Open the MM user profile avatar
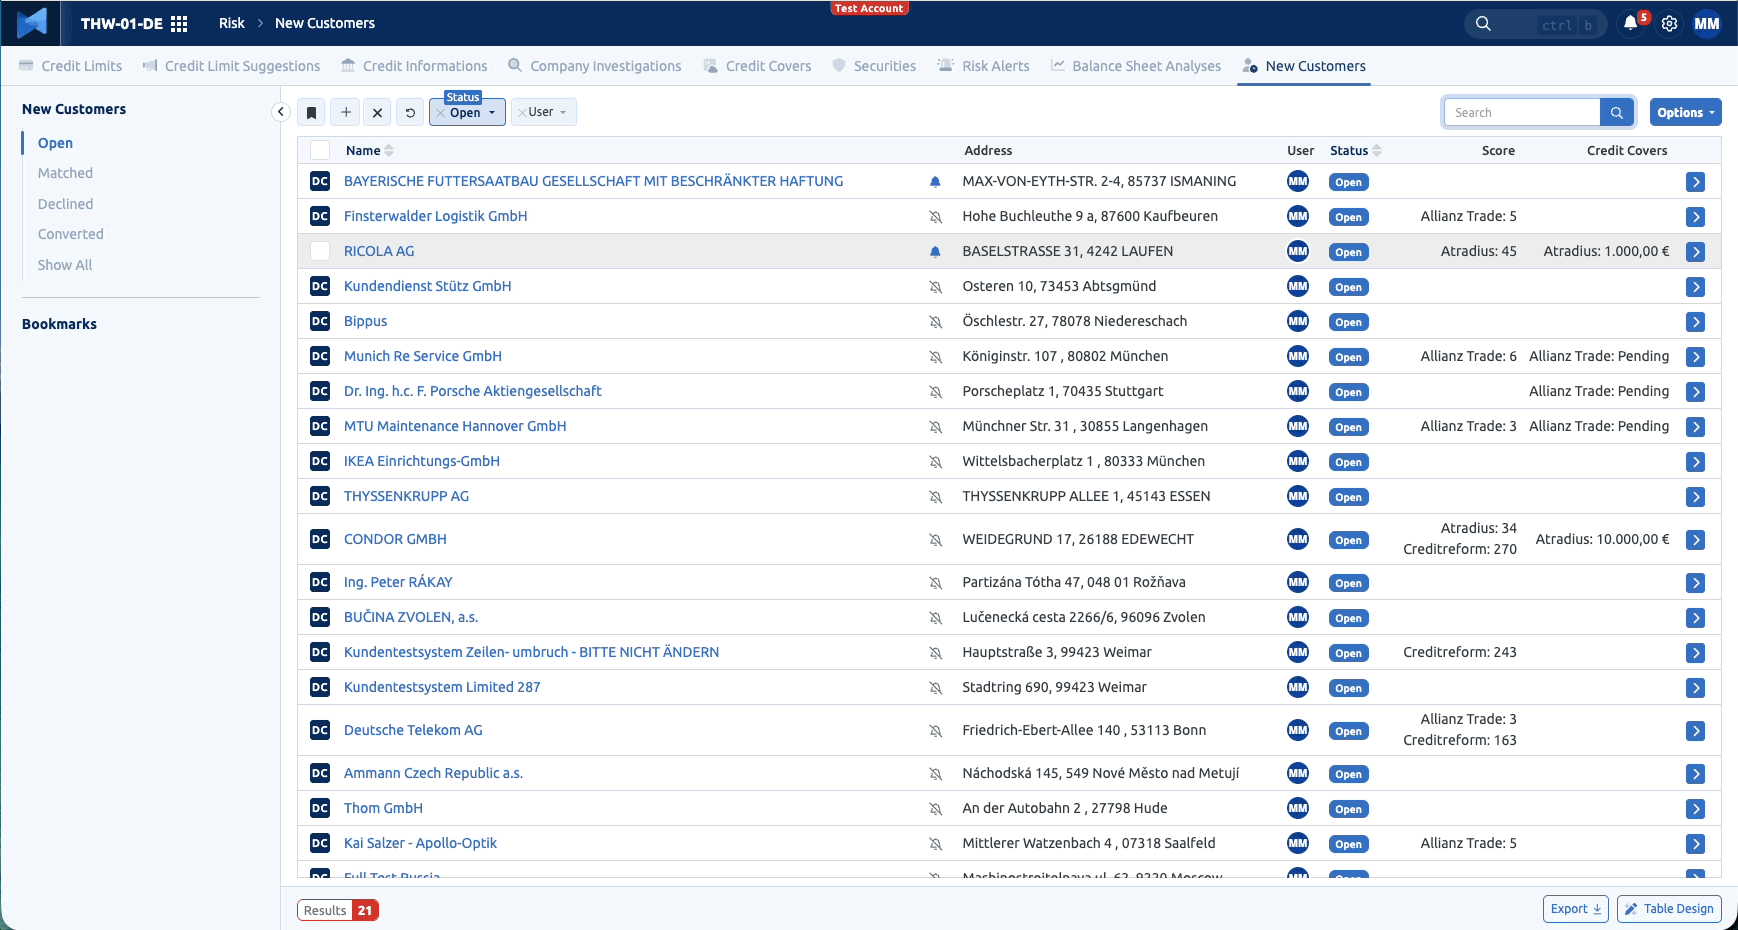The image size is (1738, 930). (1707, 24)
